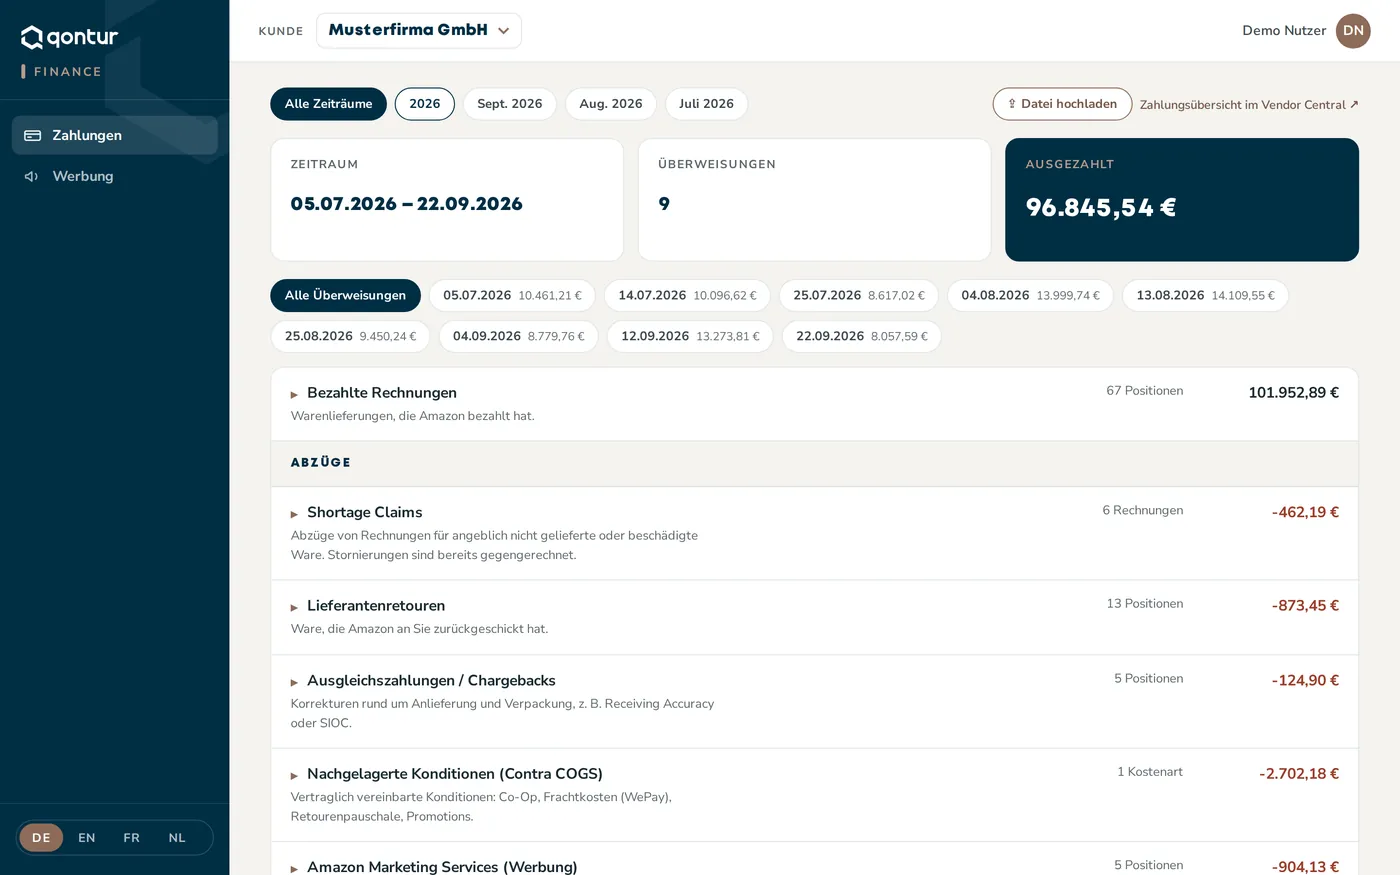
Task: Click the Werbung megaphone icon
Action: coord(32,176)
